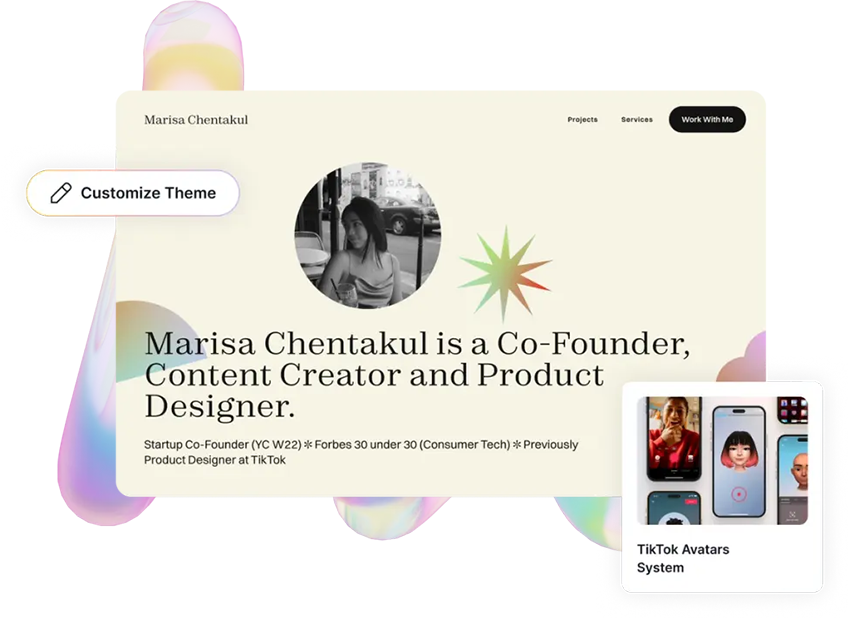
Task: Click the first asterisk separator after YC W22
Action: pyautogui.click(x=308, y=445)
